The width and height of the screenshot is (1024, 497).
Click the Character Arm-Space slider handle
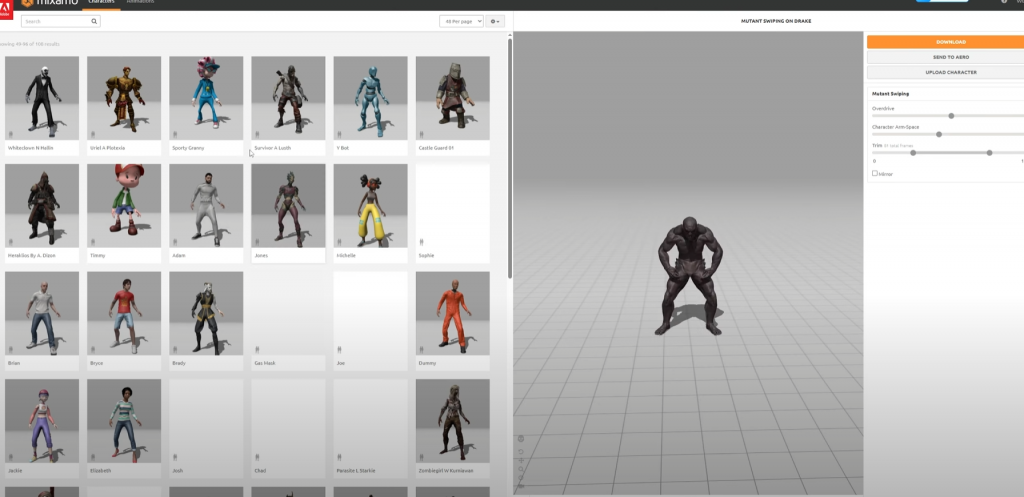click(938, 134)
